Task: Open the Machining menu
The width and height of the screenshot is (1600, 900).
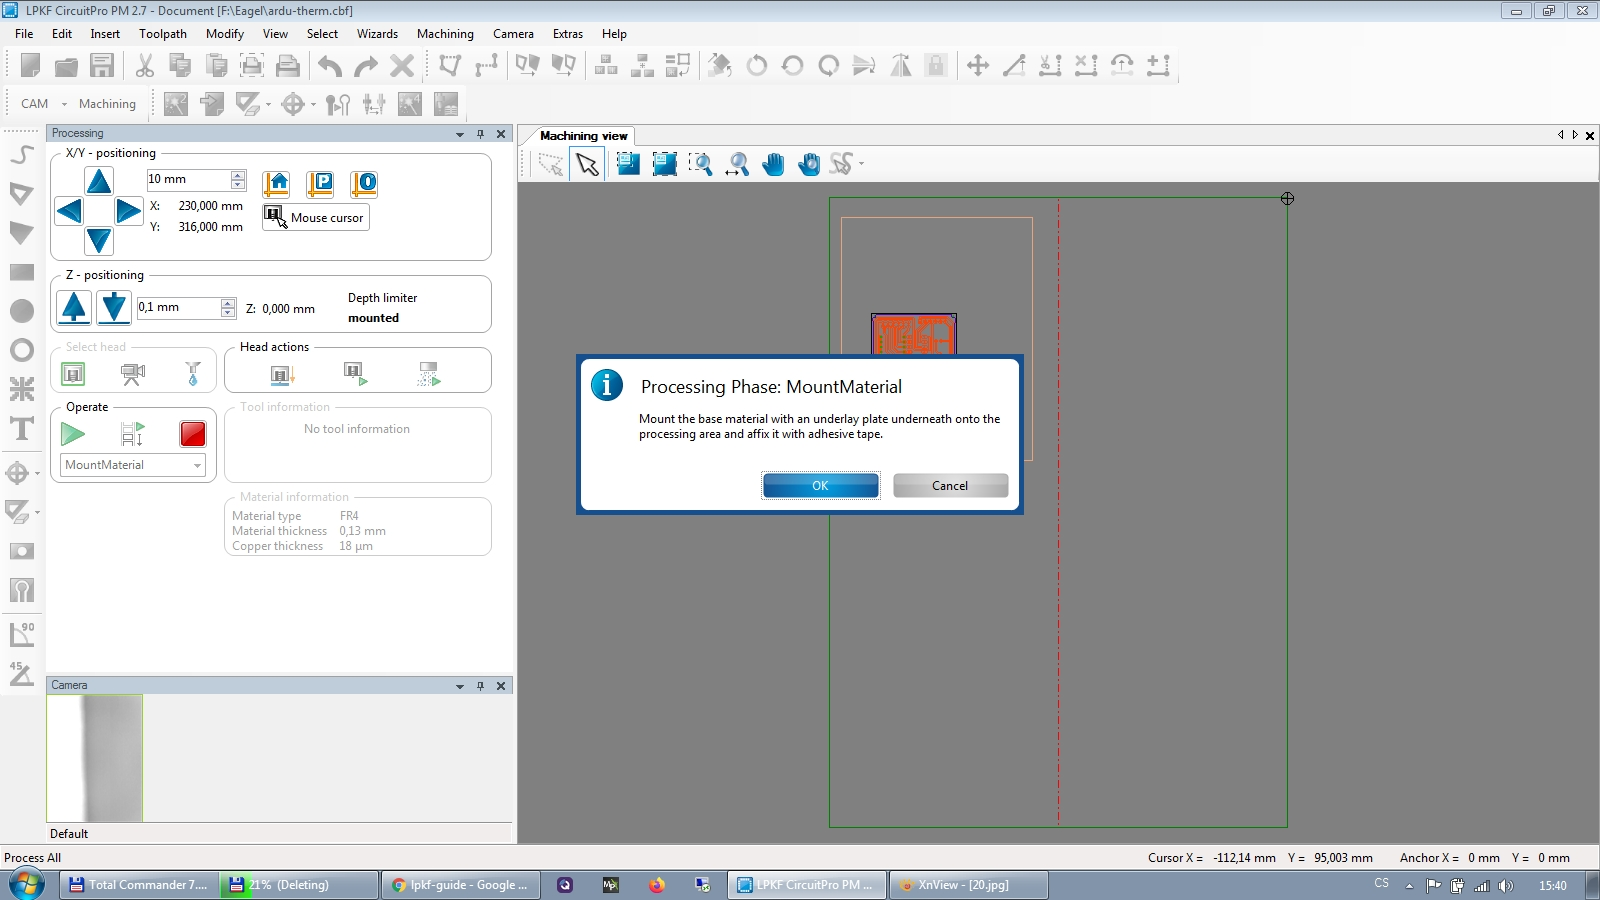Action: coord(445,34)
